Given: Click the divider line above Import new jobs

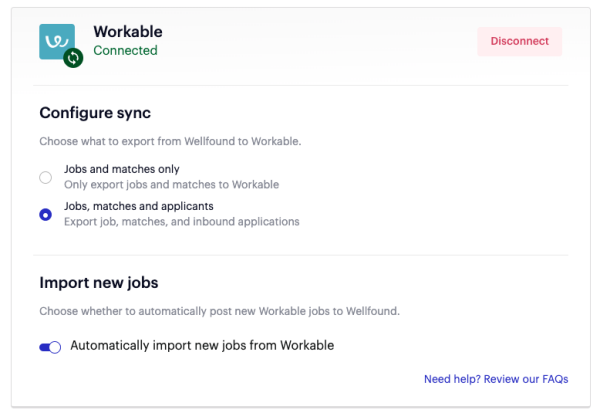Looking at the screenshot, I should (x=301, y=255).
